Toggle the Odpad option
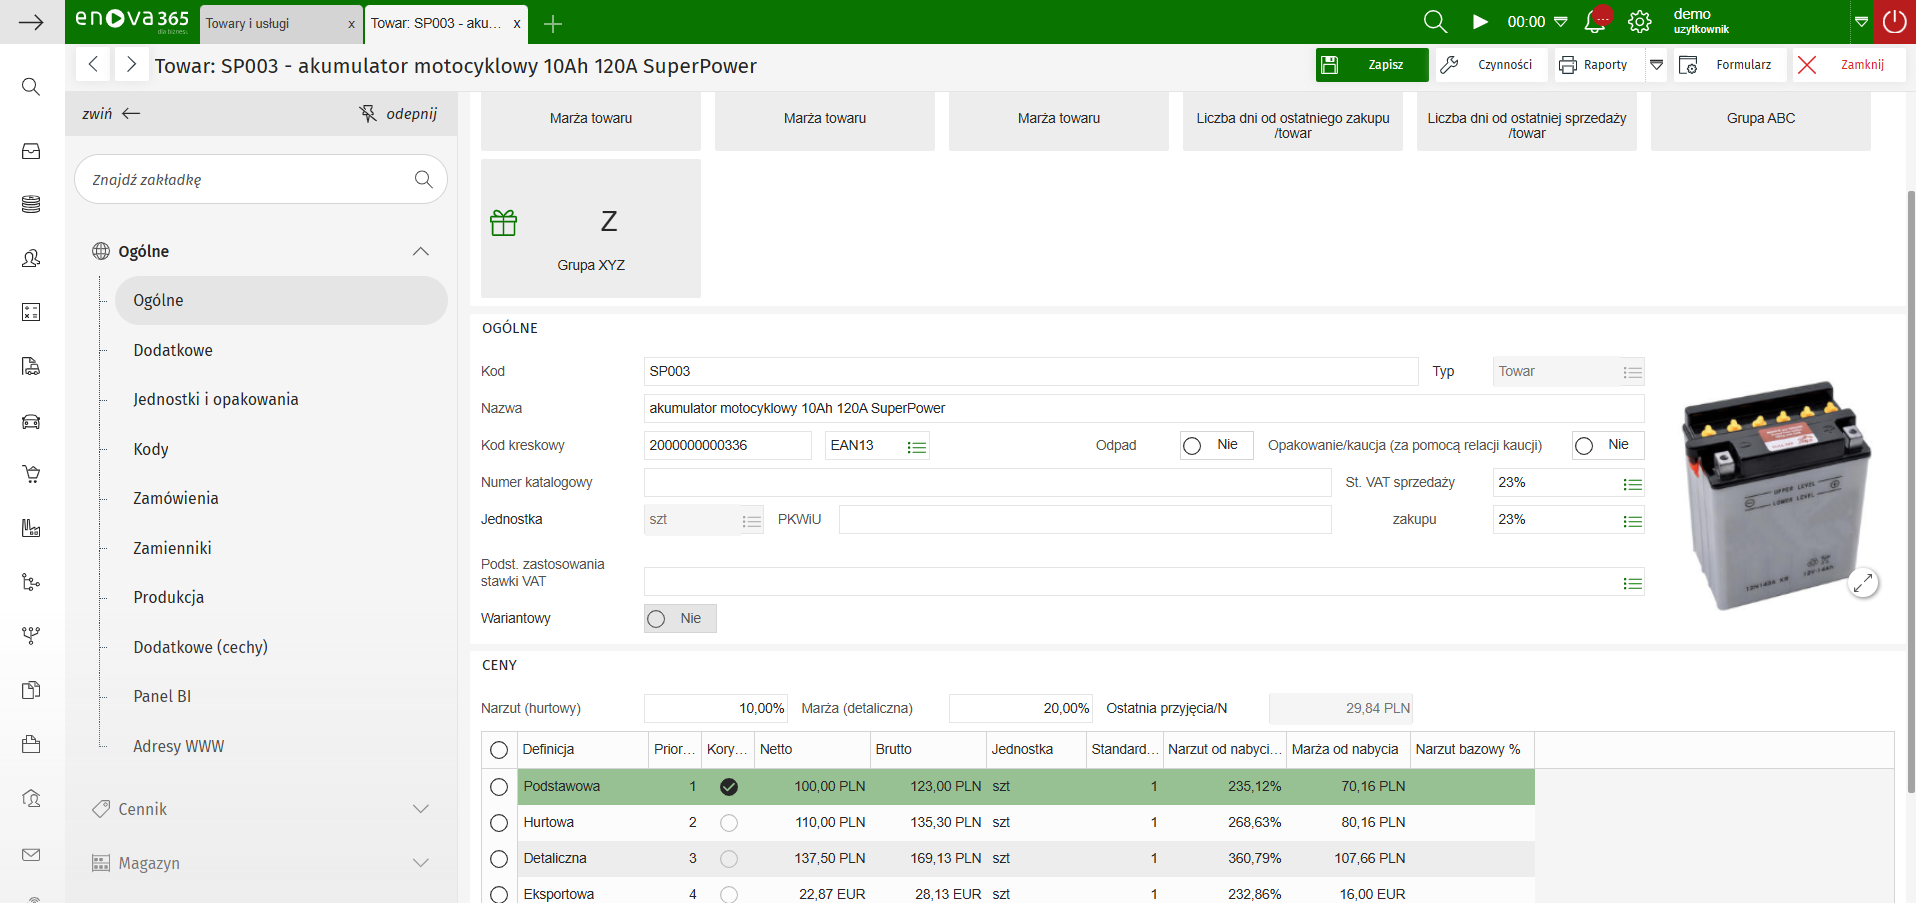Viewport: 1916px width, 903px height. point(1192,446)
